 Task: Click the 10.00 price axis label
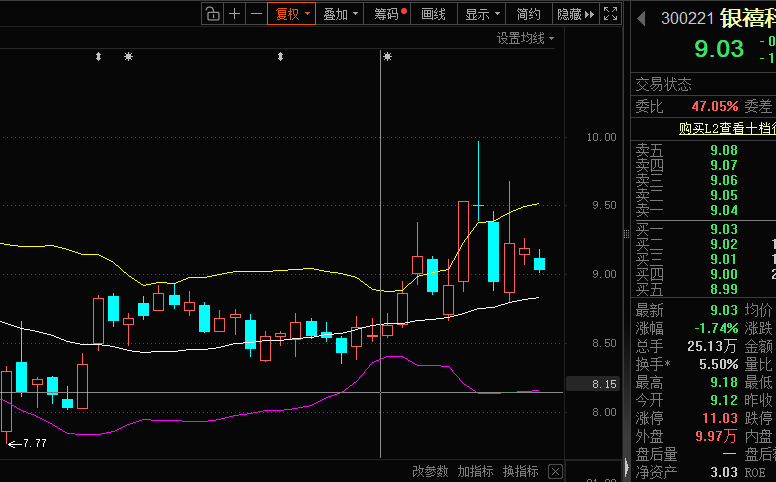point(601,137)
